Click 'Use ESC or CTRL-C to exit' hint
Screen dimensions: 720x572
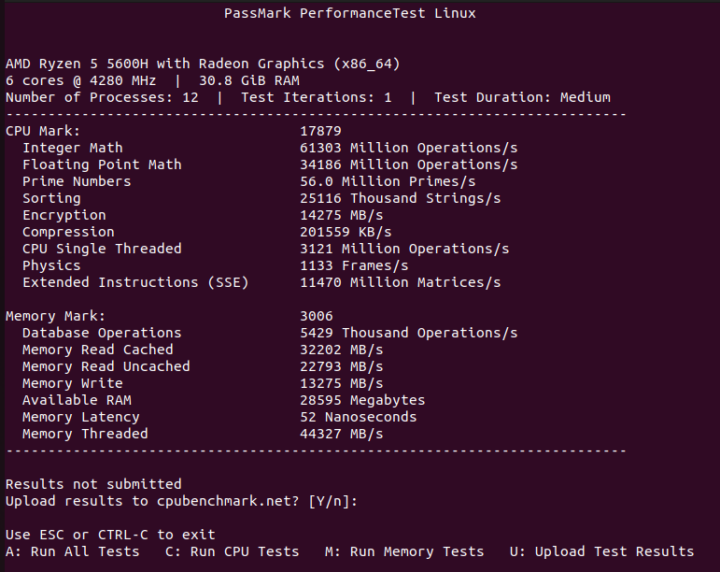[x=110, y=535]
